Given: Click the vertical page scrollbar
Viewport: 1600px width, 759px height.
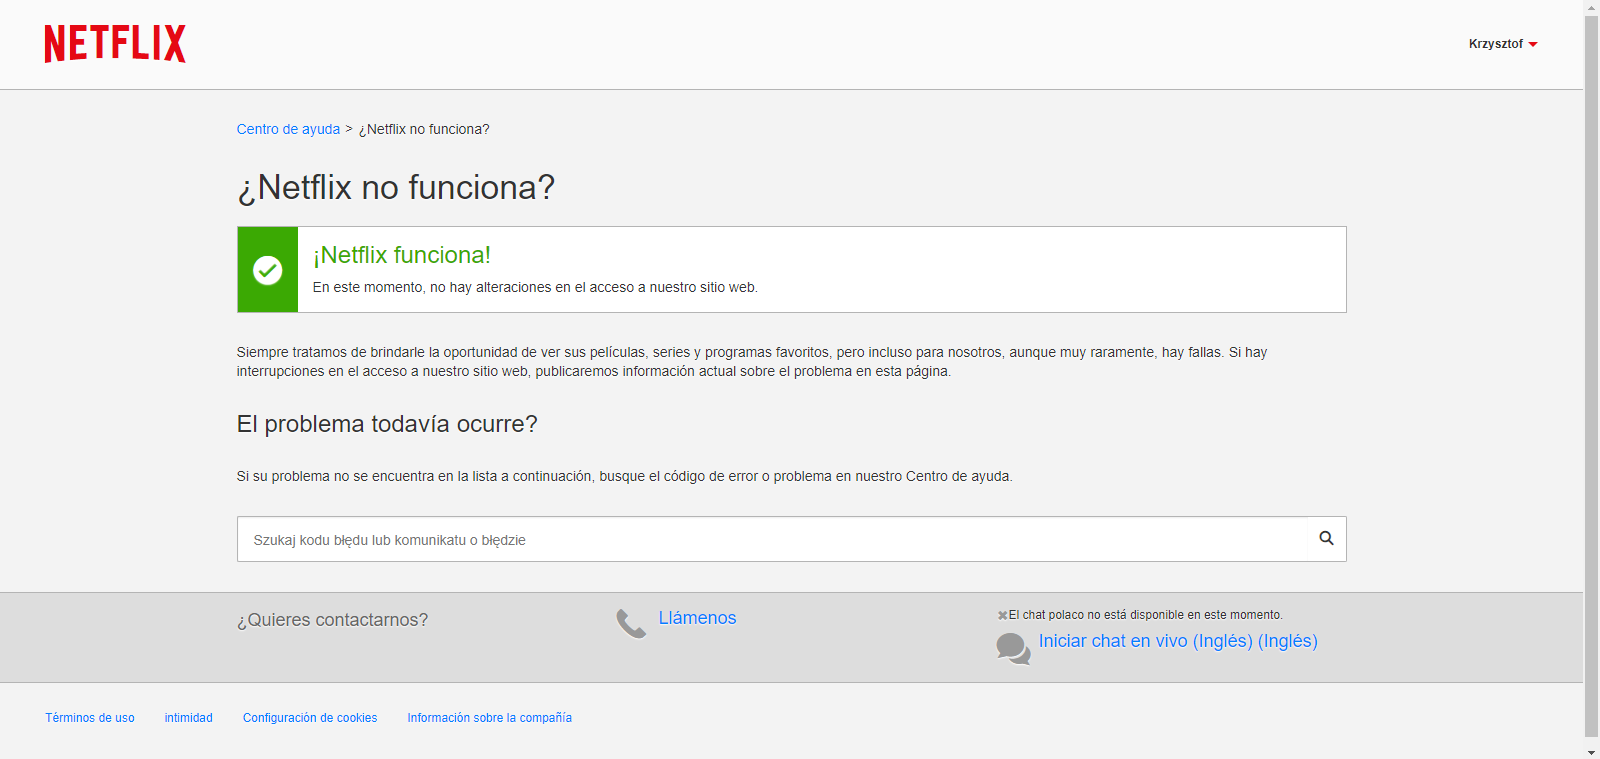Looking at the screenshot, I should tap(1591, 375).
